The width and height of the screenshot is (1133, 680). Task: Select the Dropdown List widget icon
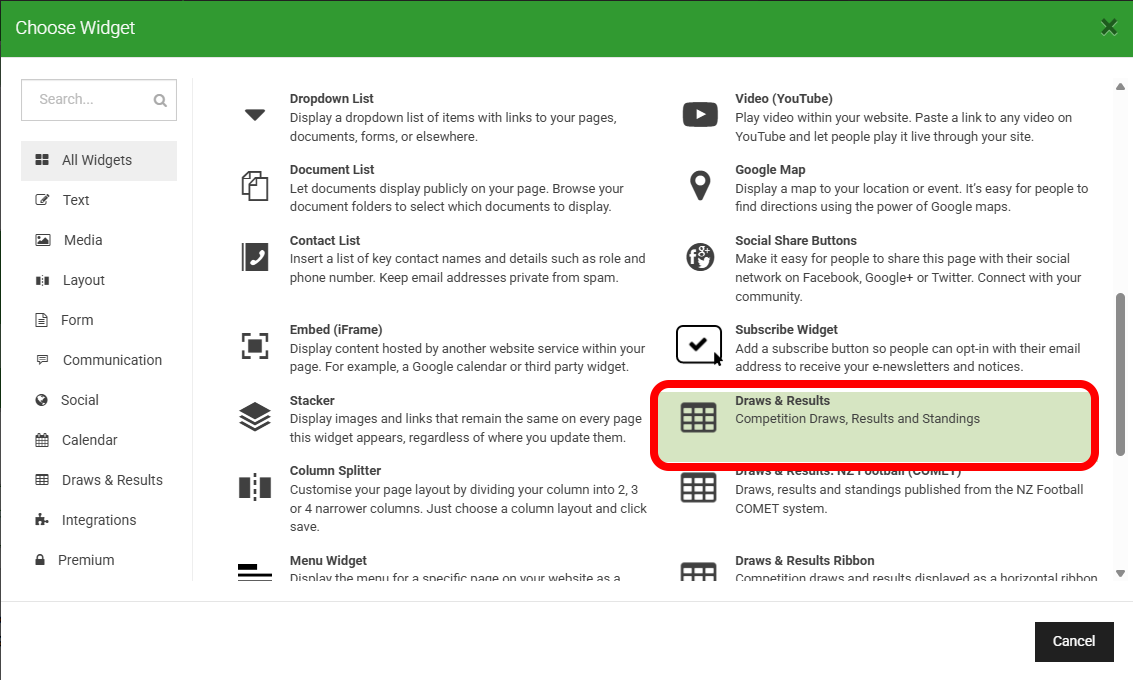pos(255,115)
